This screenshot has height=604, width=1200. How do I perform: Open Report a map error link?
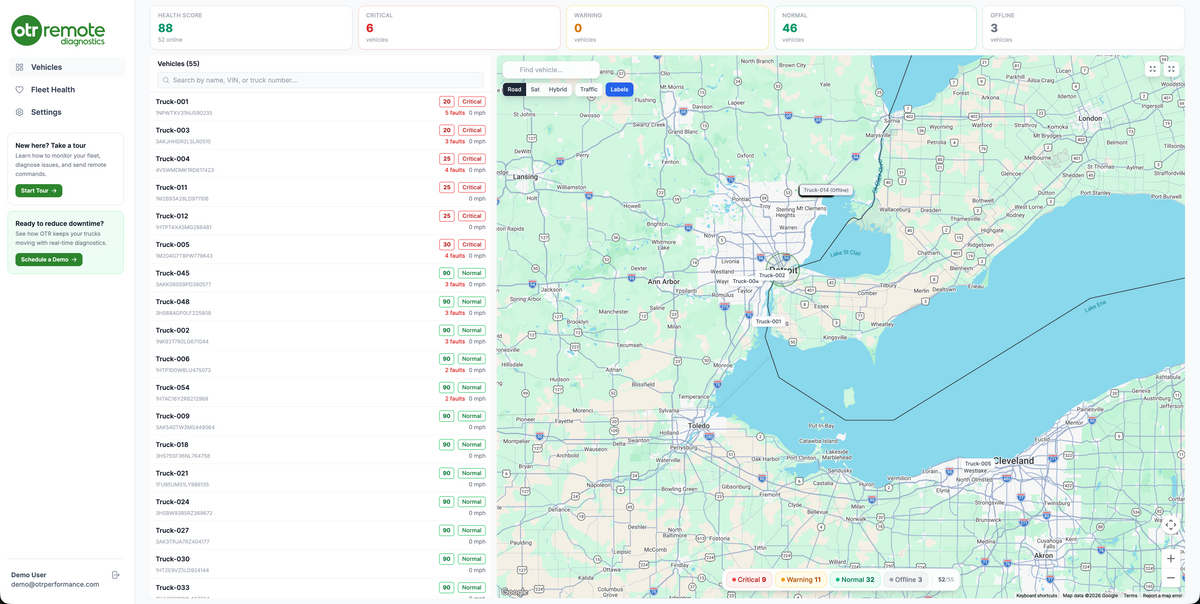coord(1163,595)
